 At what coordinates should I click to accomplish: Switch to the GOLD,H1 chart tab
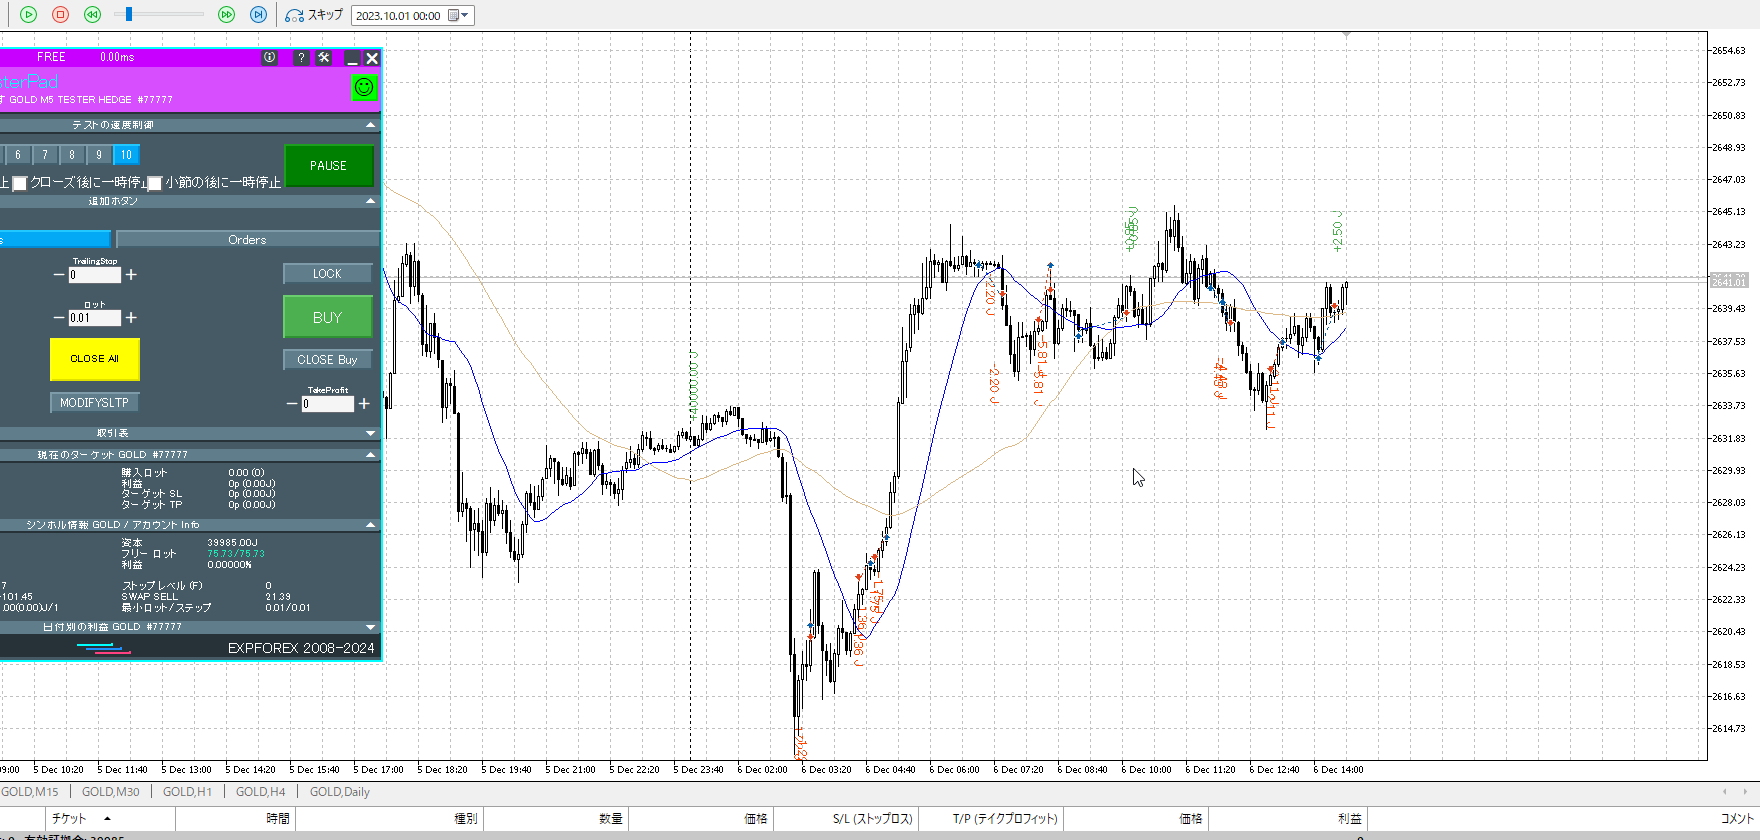pos(187,792)
